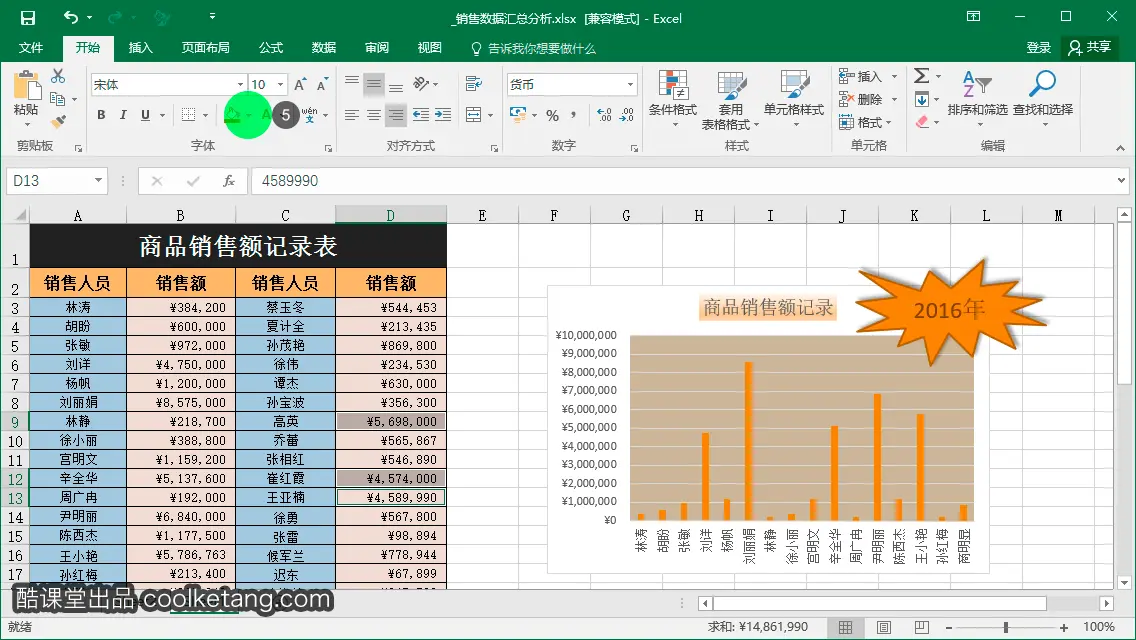Toggle align right for cell text
The height and width of the screenshot is (640, 1136).
(x=396, y=115)
